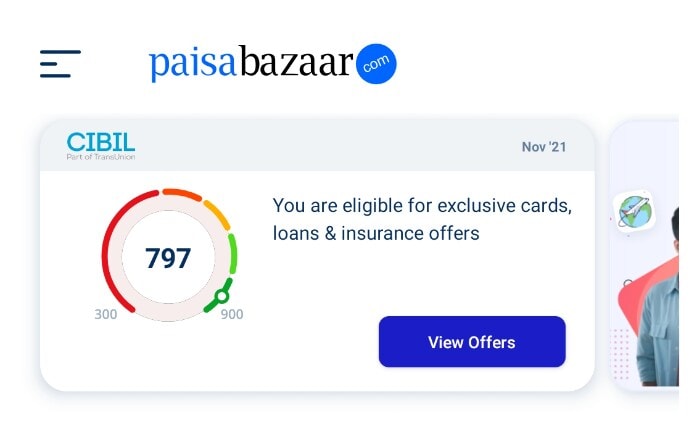Screen dimensions: 693x447
Task: Tap the man's photo on next card
Action: pyautogui.click(x=658, y=320)
